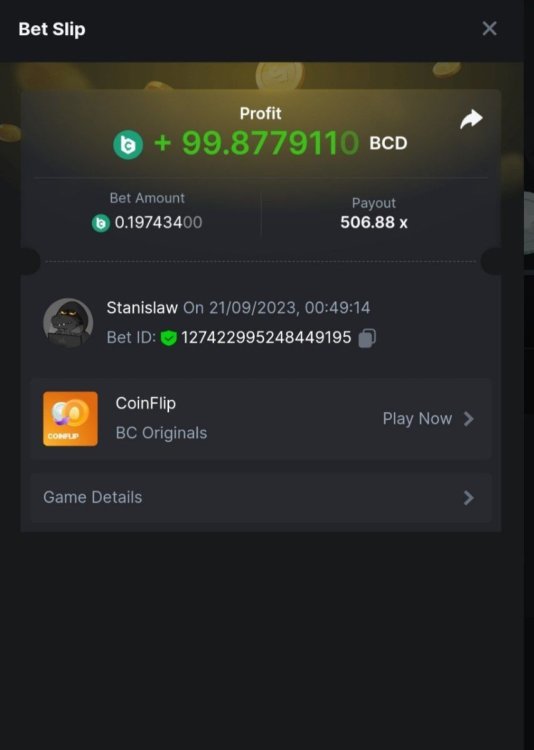Screen dimensions: 534x750
Task: Click the CoinFlip game thumbnail
Action: tap(70, 419)
